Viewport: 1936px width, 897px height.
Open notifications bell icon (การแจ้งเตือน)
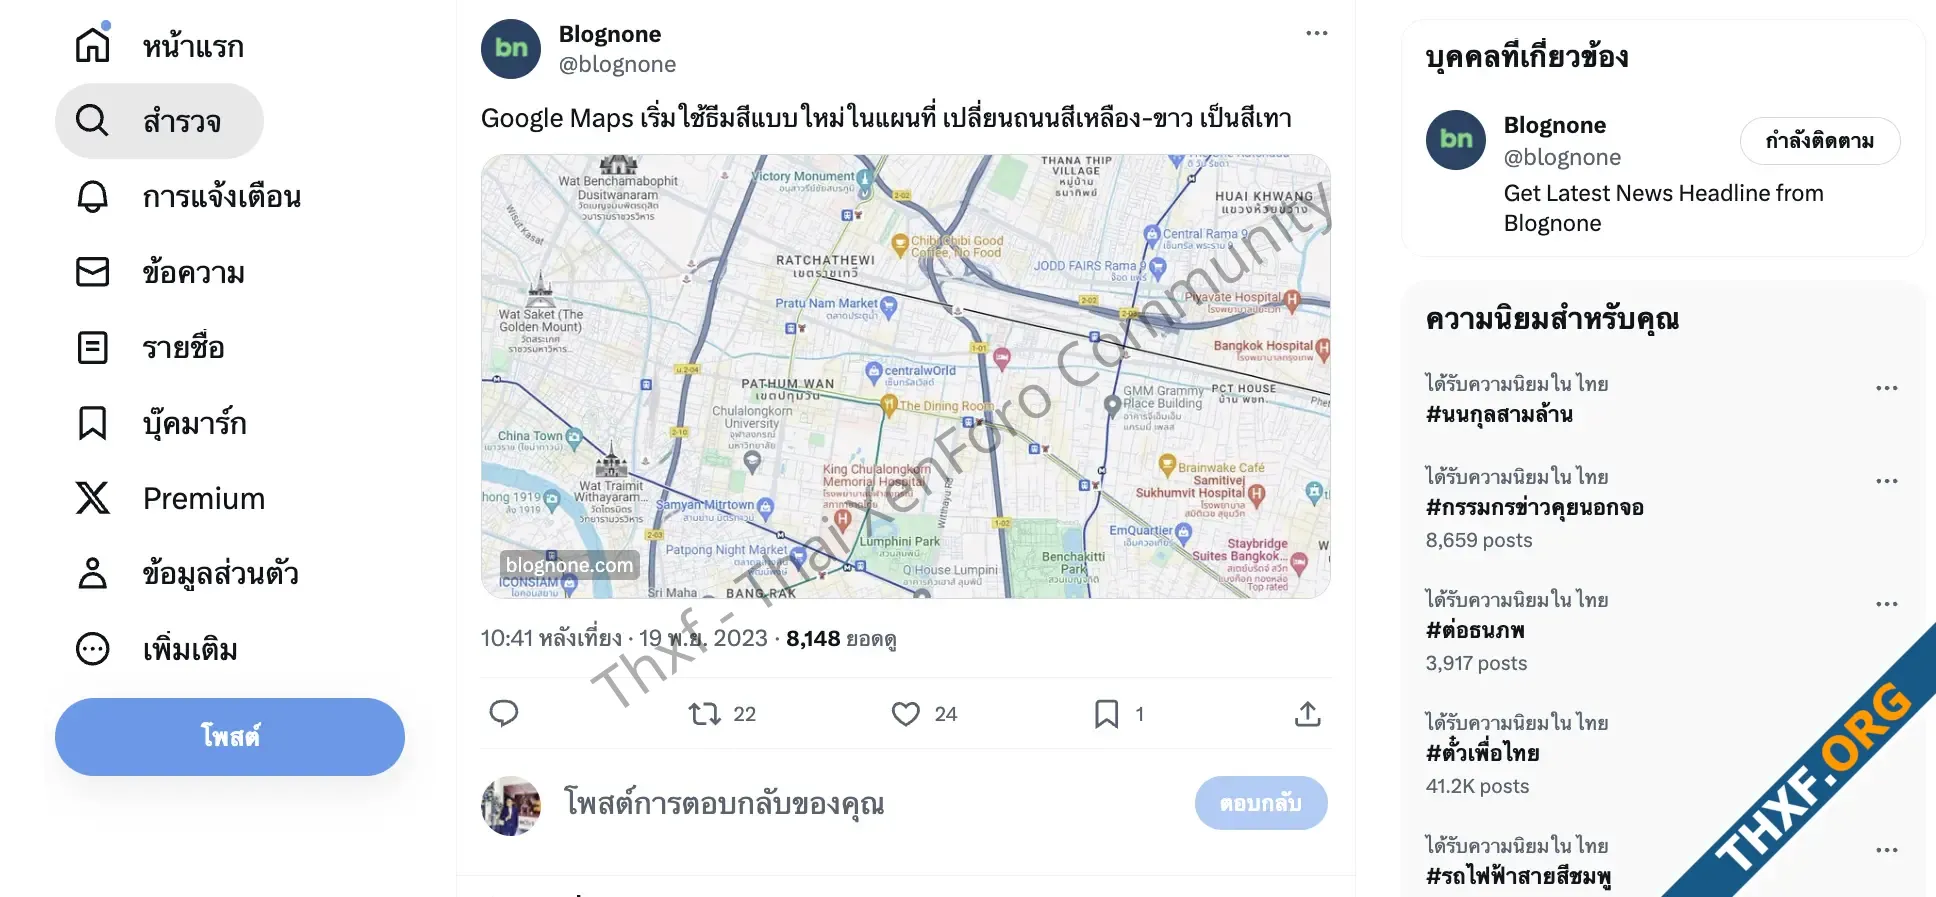[93, 196]
